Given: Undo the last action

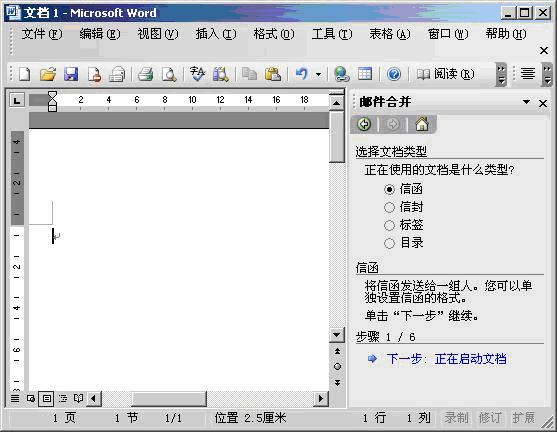Looking at the screenshot, I should 302,74.
